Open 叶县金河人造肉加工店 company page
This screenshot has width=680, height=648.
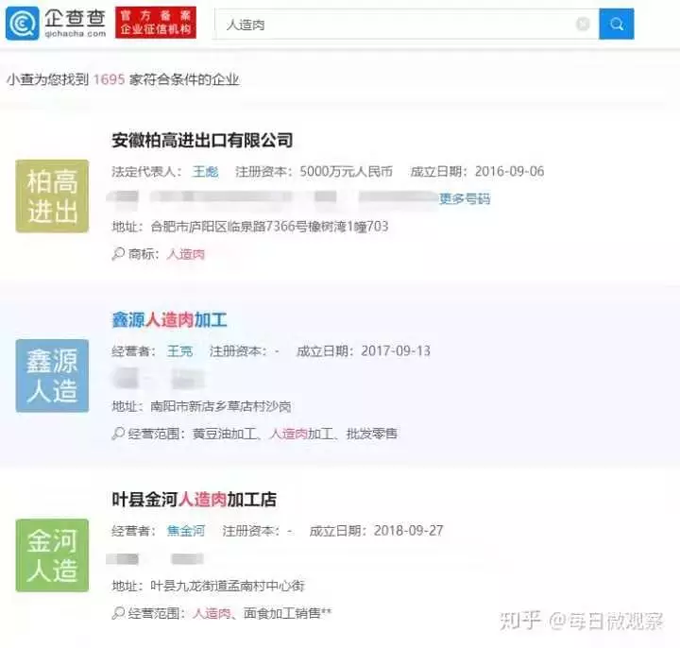[194, 499]
